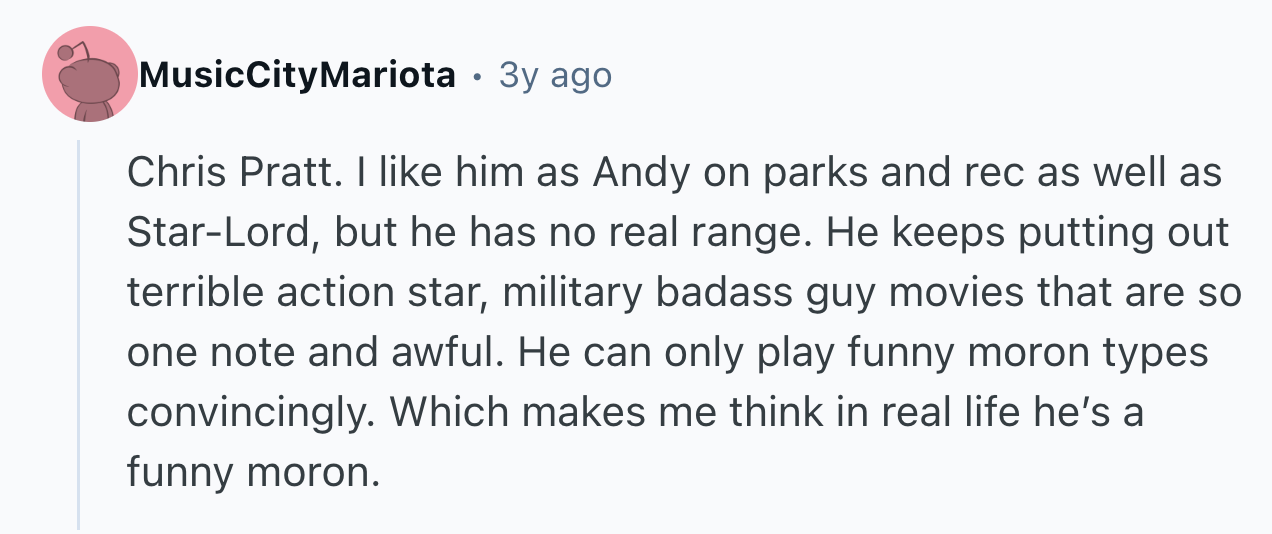Click the words "terrible action star"
The width and height of the screenshot is (1272, 534).
(305, 293)
